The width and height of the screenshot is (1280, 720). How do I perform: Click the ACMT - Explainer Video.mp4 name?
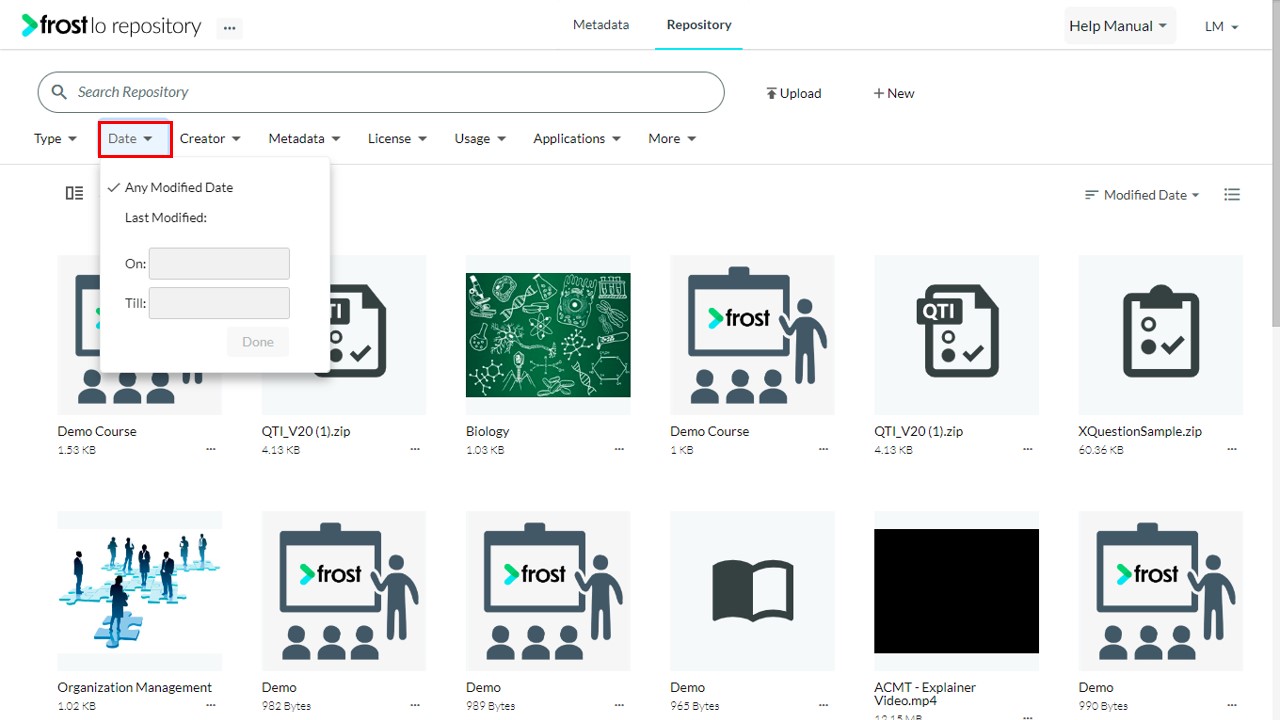click(925, 694)
